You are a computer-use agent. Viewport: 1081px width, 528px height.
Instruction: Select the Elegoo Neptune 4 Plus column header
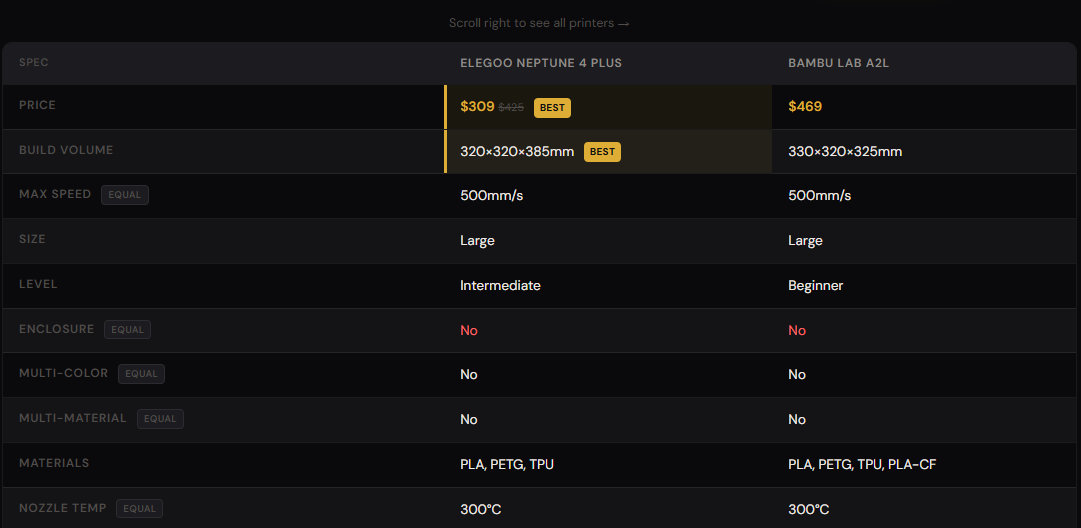(541, 63)
